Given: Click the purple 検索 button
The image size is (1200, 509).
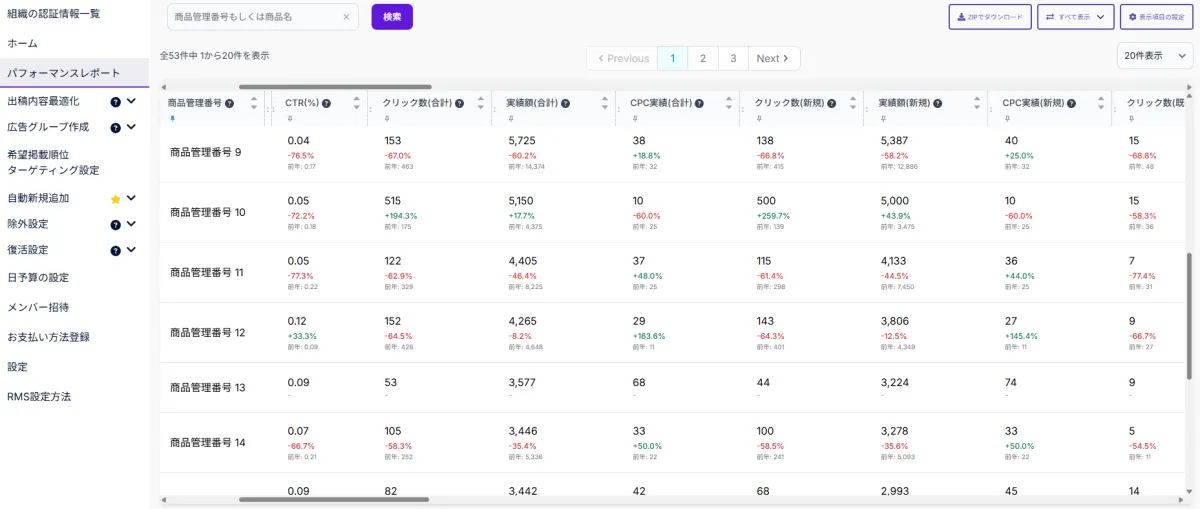Looking at the screenshot, I should 392,17.
